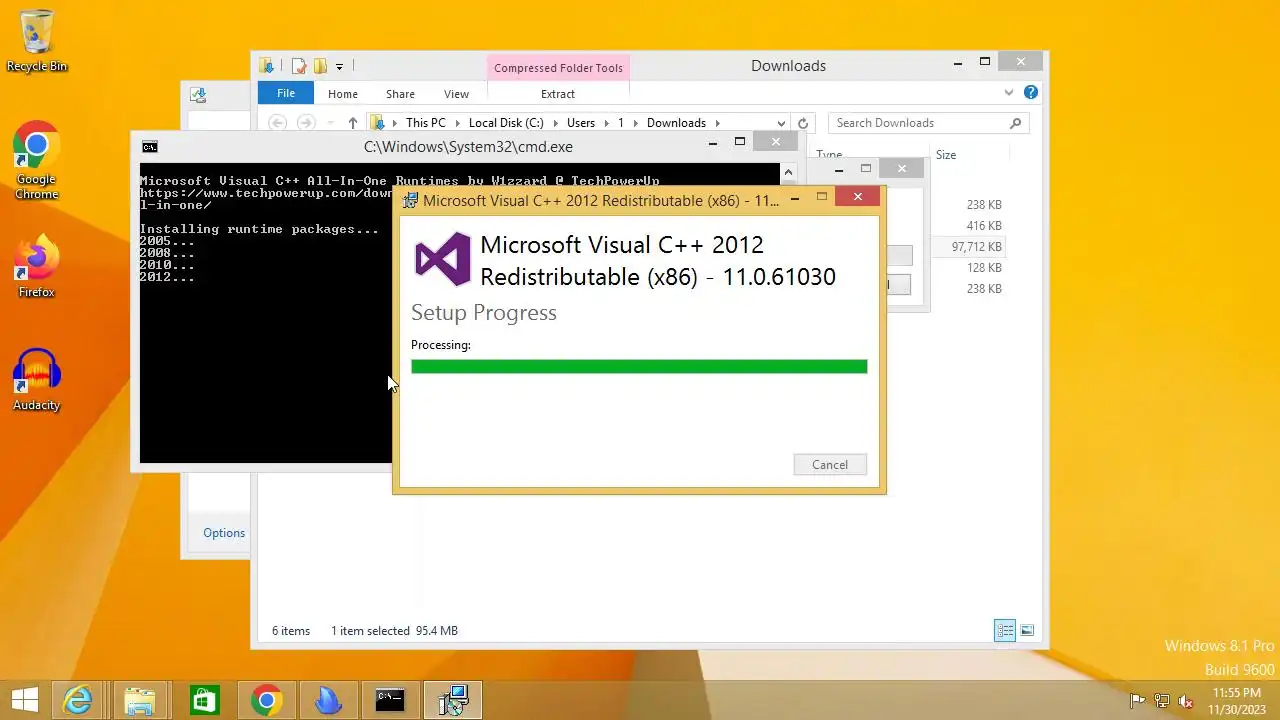The height and width of the screenshot is (720, 1280).
Task: Open the Extract ribbon tab
Action: pos(558,94)
